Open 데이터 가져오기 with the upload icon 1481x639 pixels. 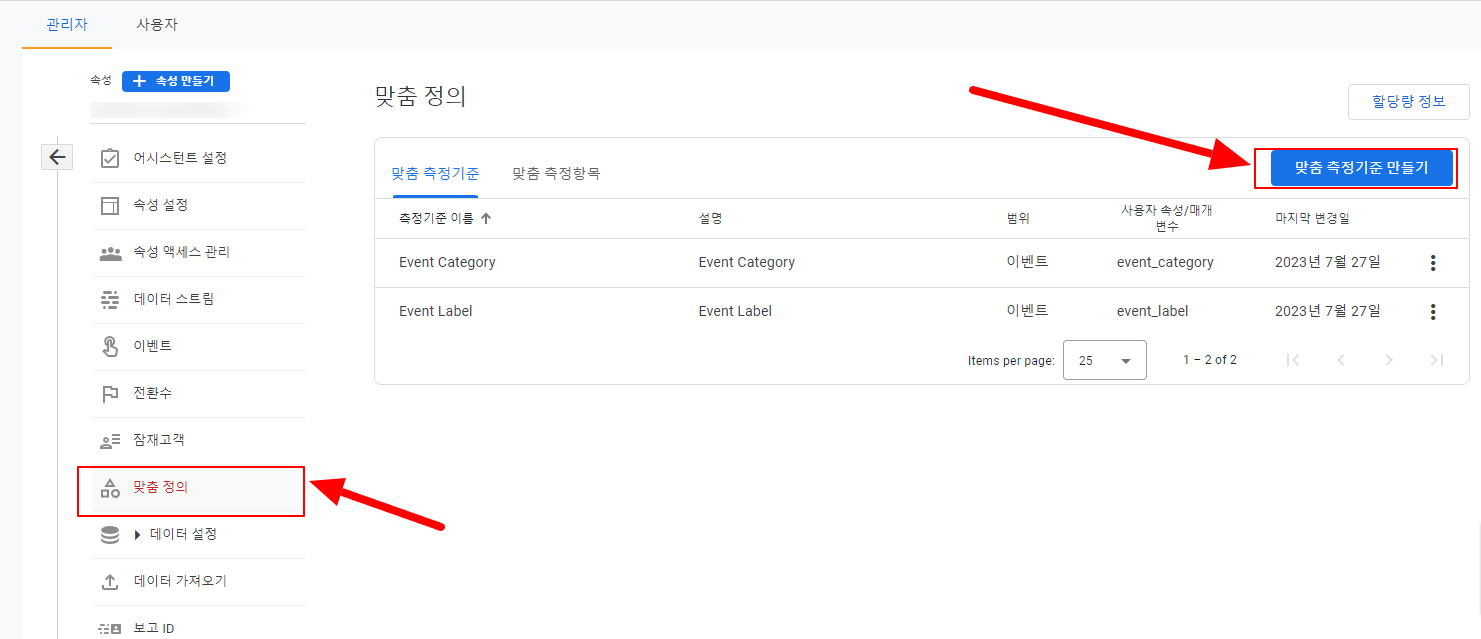110,581
